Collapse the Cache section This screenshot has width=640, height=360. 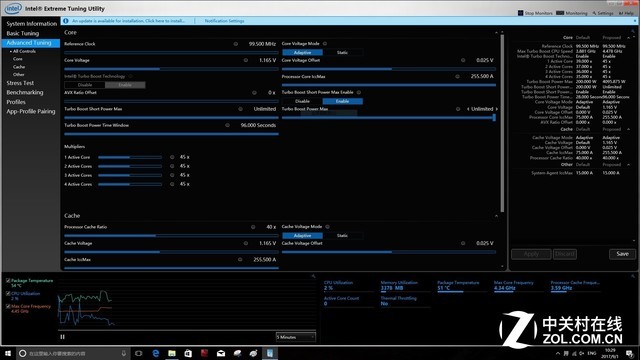[x=496, y=216]
